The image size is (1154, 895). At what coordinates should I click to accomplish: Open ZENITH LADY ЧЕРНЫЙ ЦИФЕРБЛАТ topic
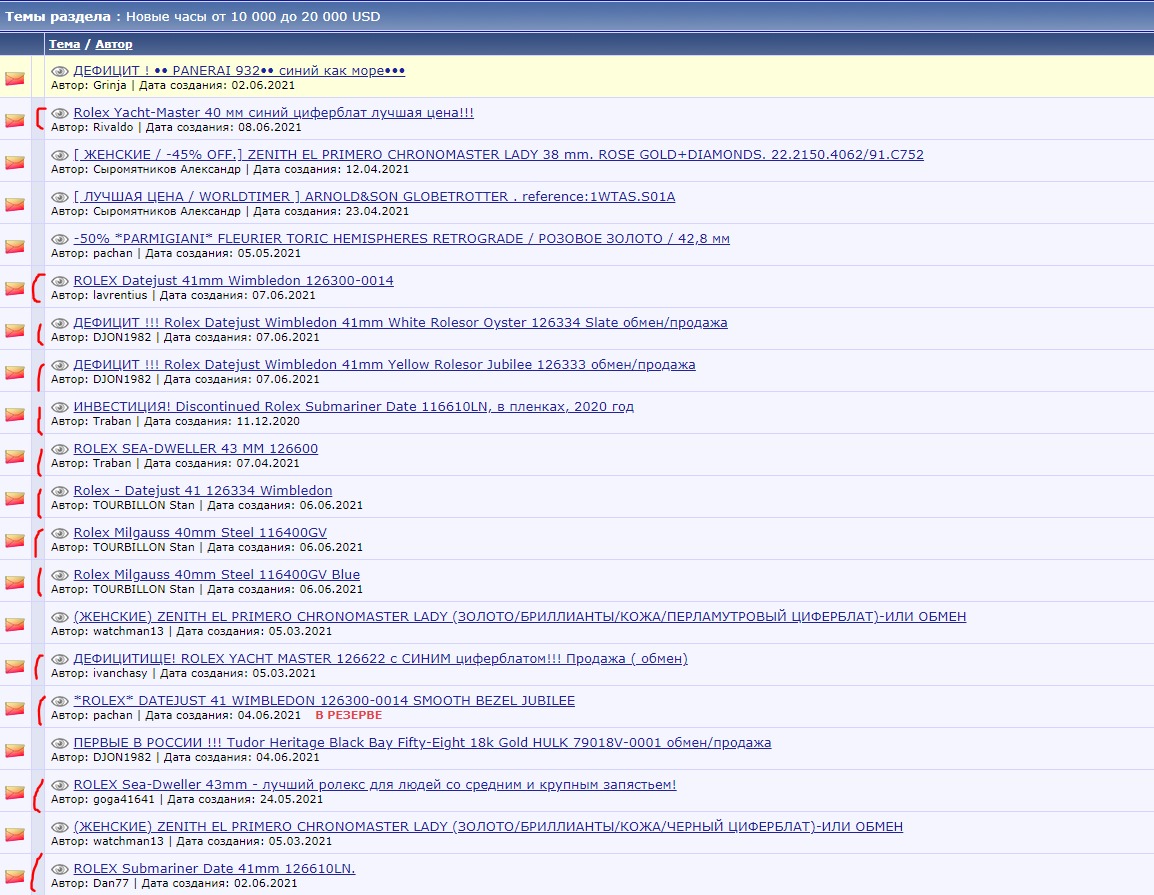click(x=488, y=826)
